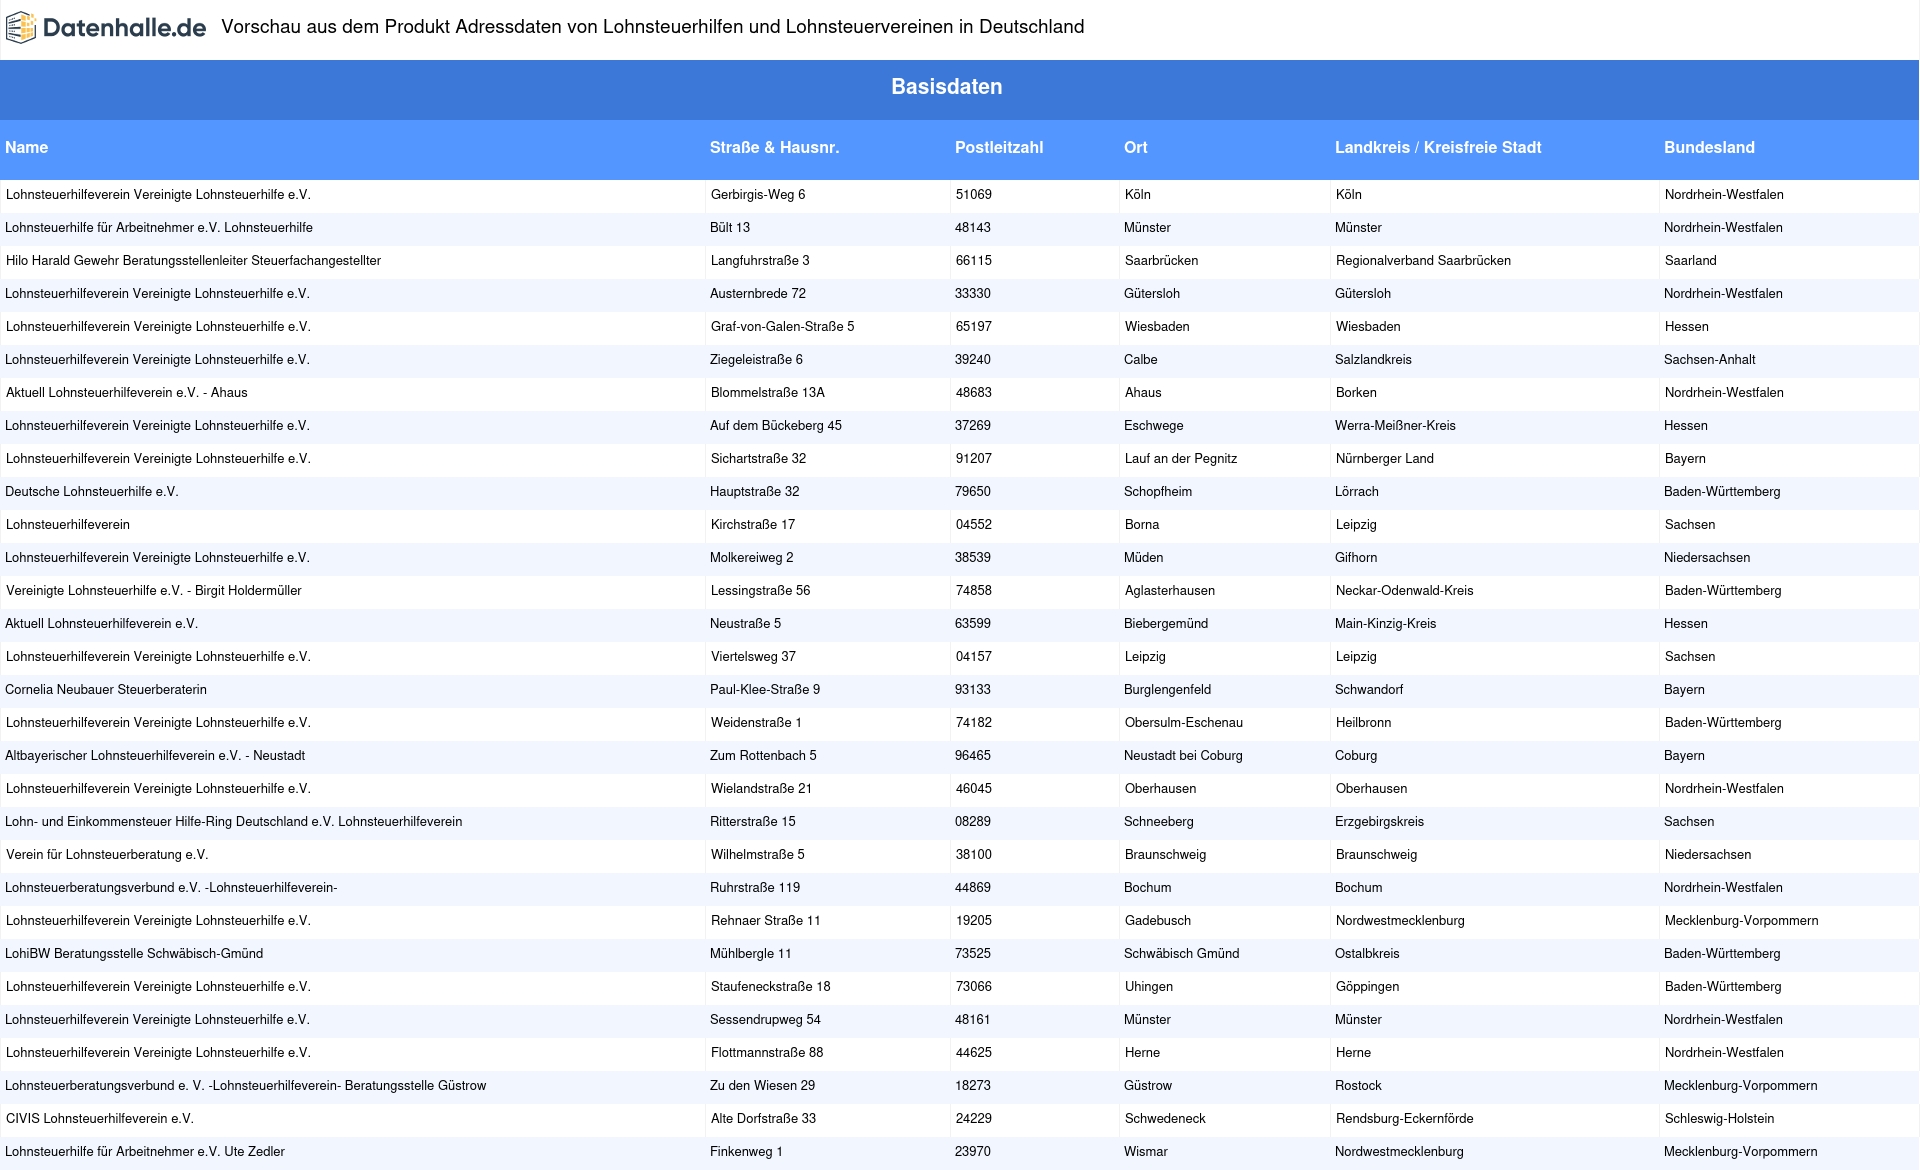
Task: Click the town 'Lauf an der Pegnitz'
Action: click(1181, 458)
